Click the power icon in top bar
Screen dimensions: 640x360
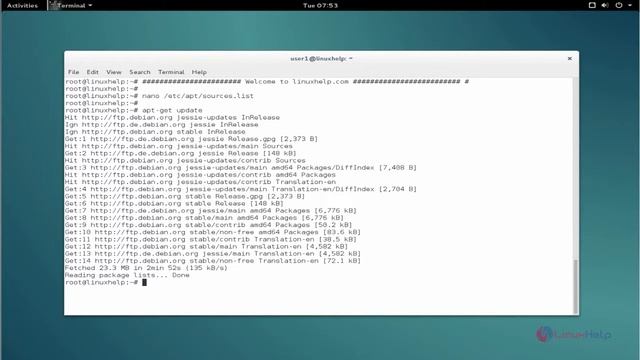[619, 5]
